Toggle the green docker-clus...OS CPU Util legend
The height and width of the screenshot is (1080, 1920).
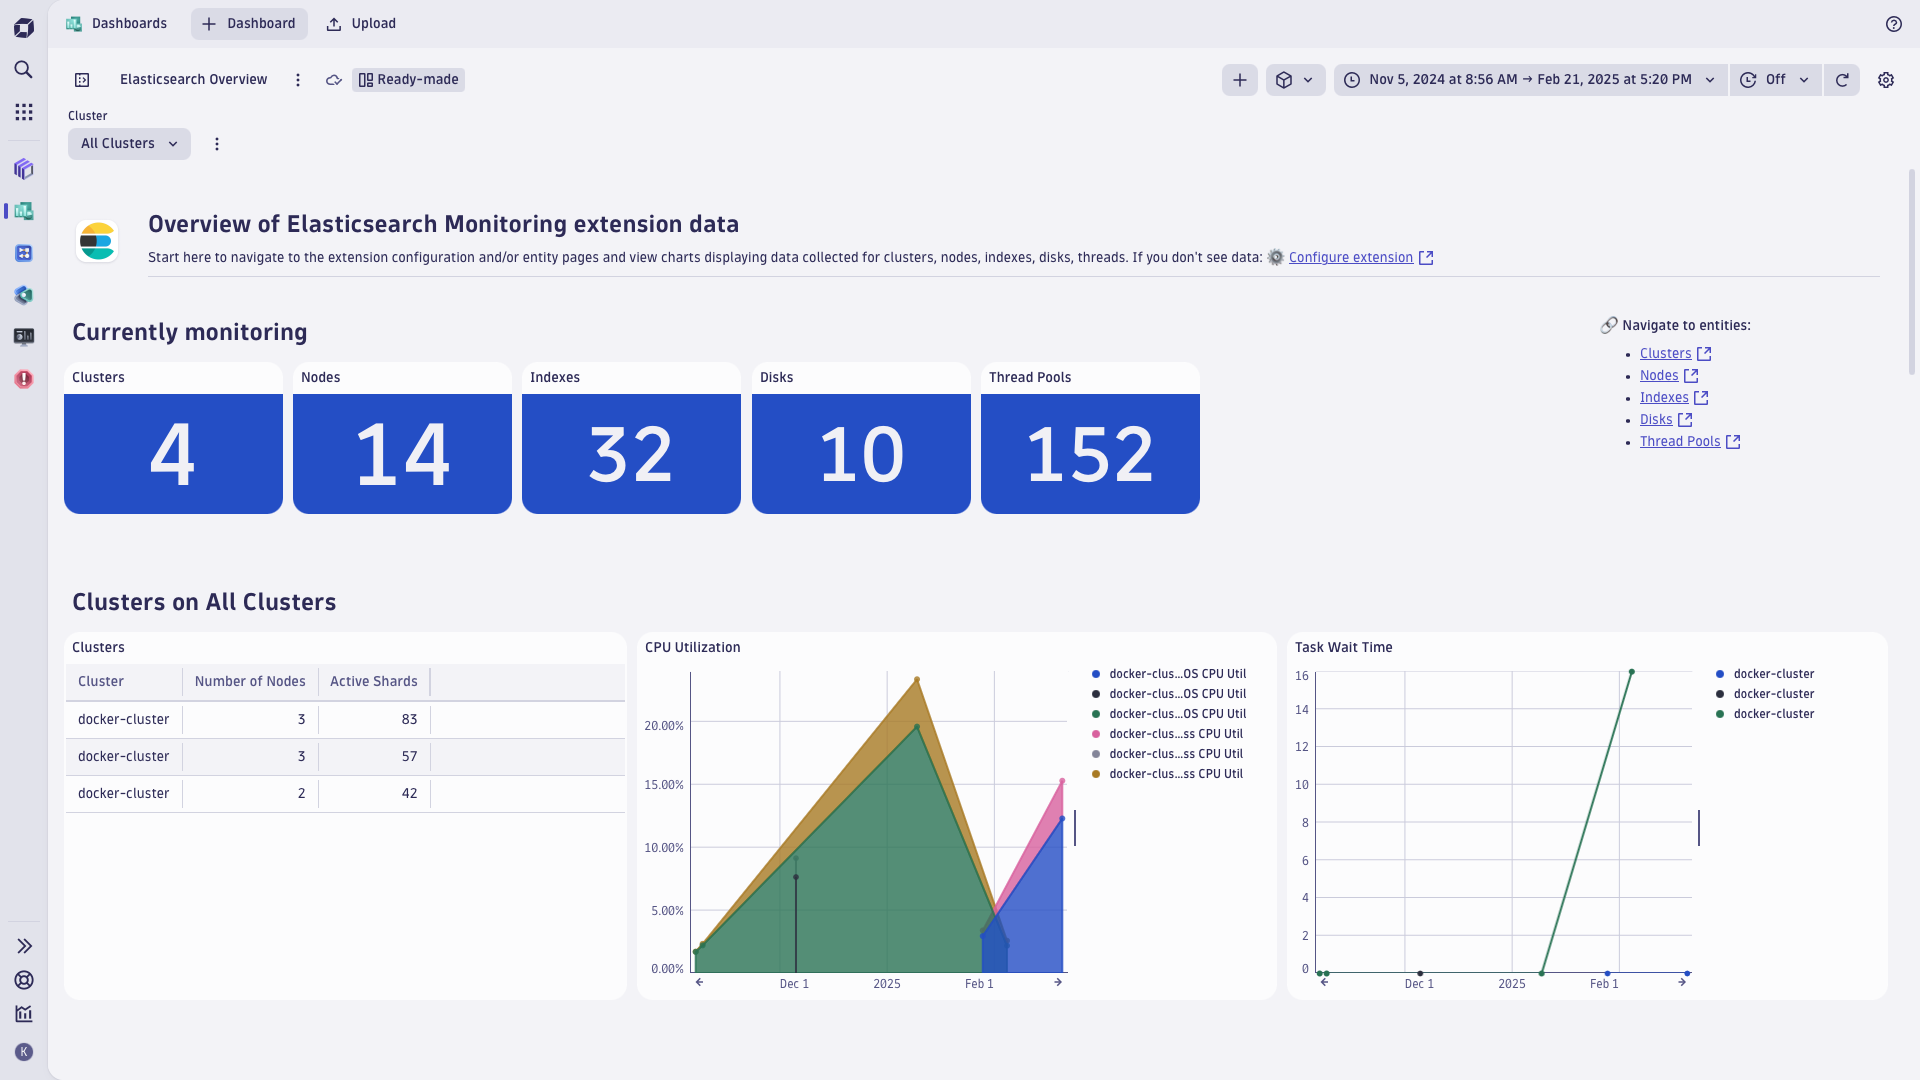pos(1169,714)
